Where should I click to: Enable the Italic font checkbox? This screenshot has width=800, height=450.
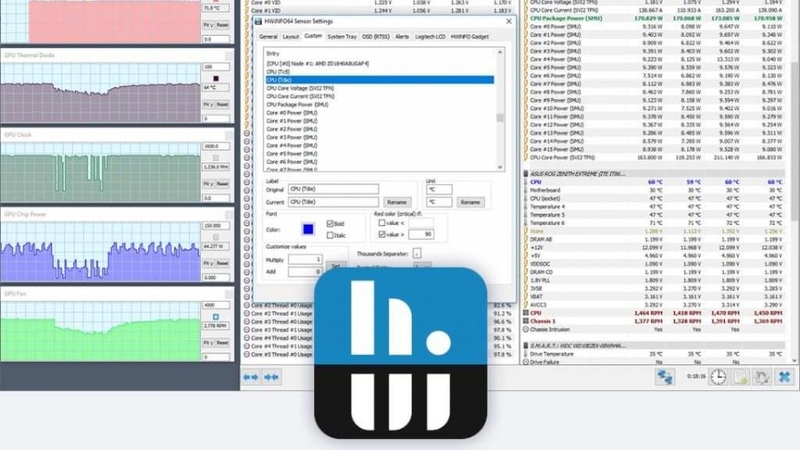[x=330, y=235]
